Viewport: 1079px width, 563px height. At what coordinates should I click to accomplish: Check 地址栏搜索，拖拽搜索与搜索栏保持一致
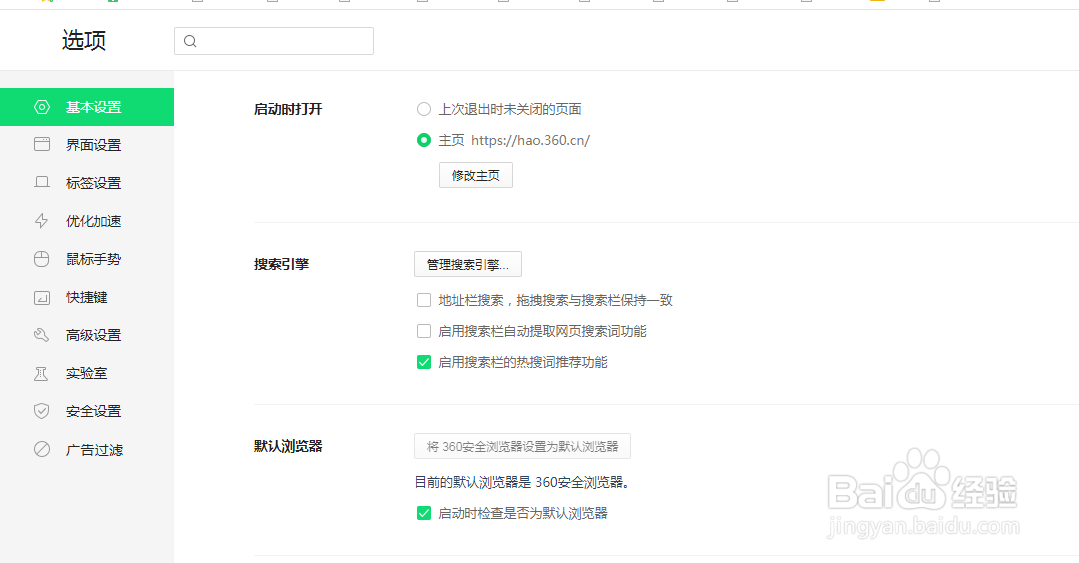click(x=424, y=300)
